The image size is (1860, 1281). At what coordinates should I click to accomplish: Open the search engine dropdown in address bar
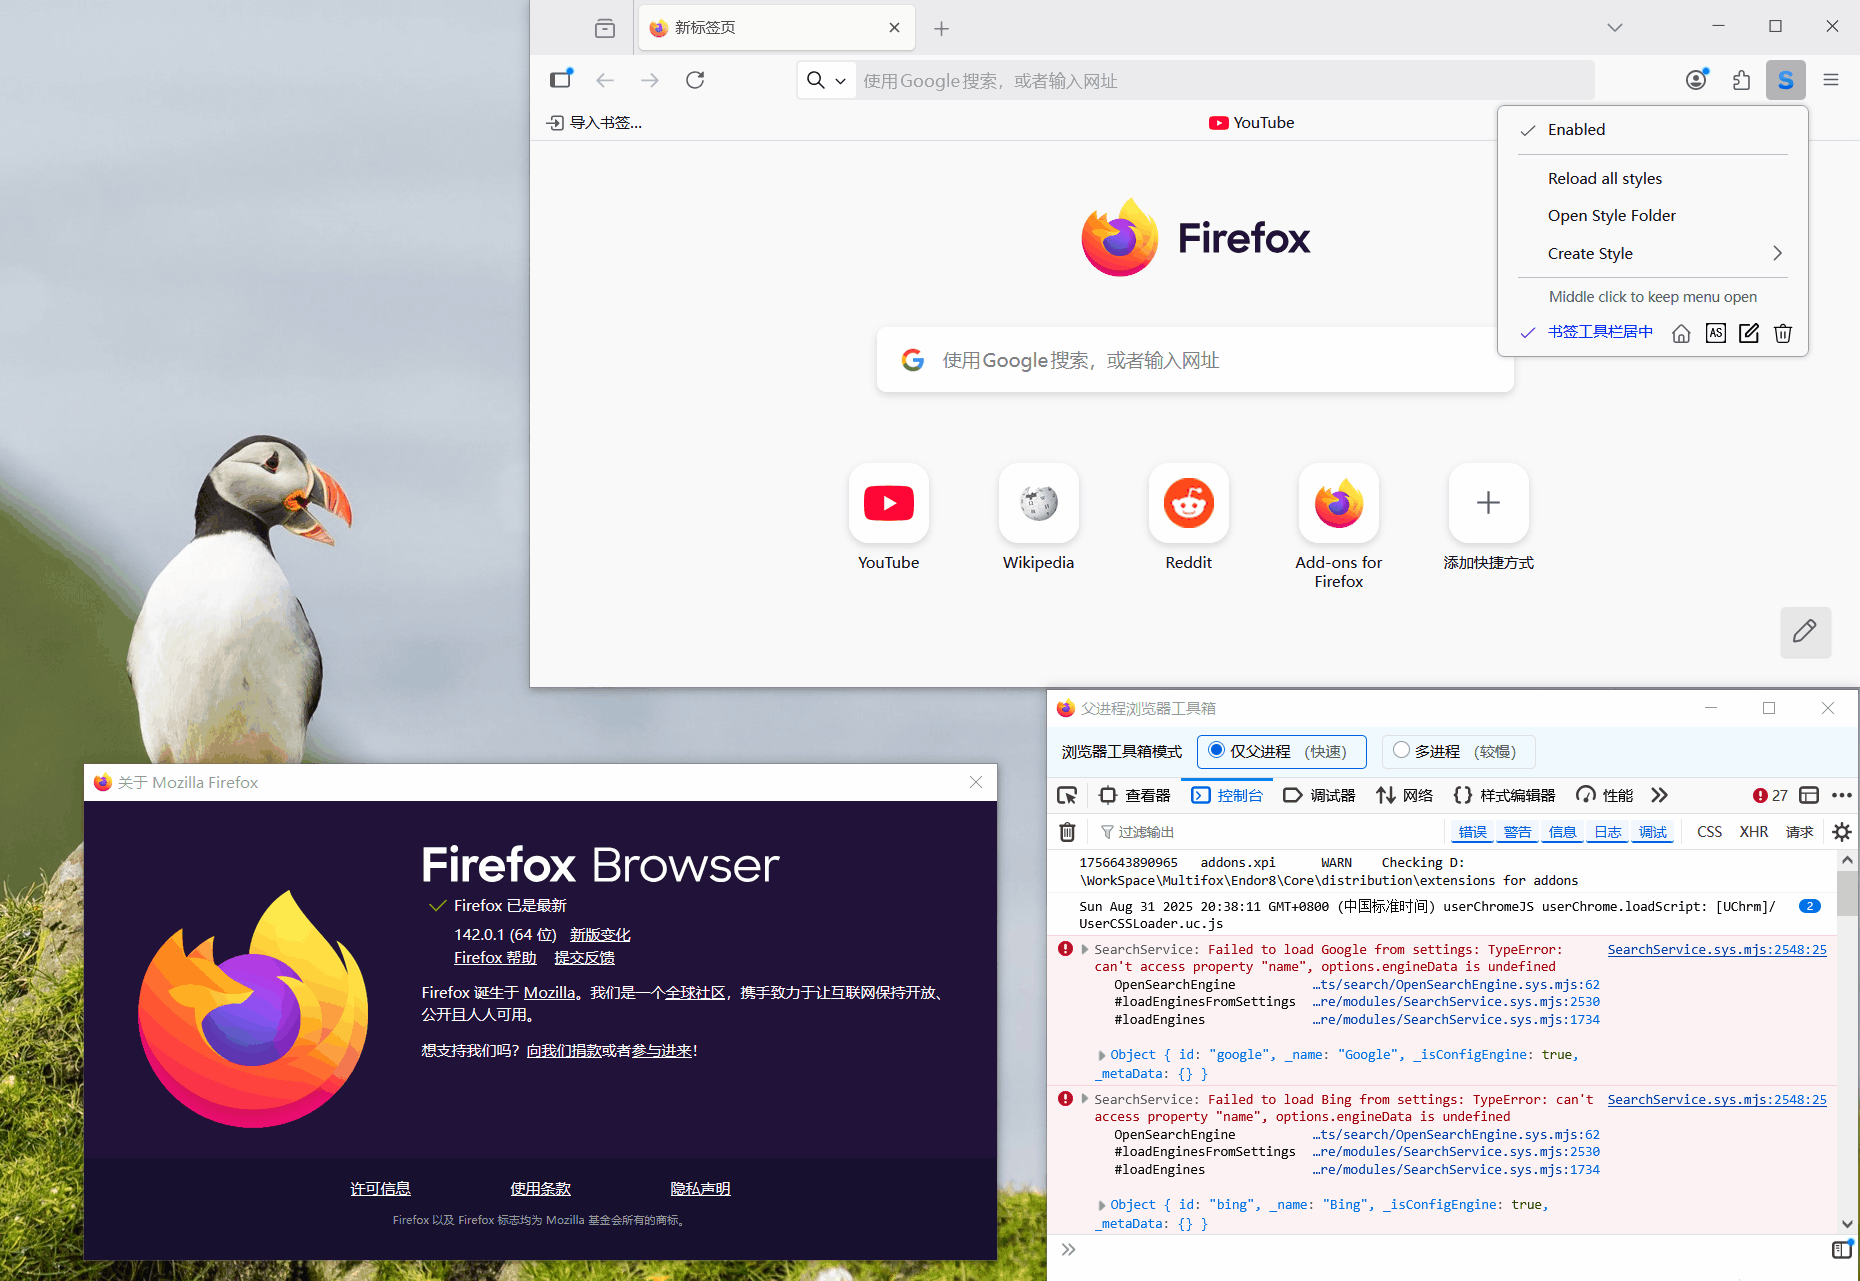[826, 80]
